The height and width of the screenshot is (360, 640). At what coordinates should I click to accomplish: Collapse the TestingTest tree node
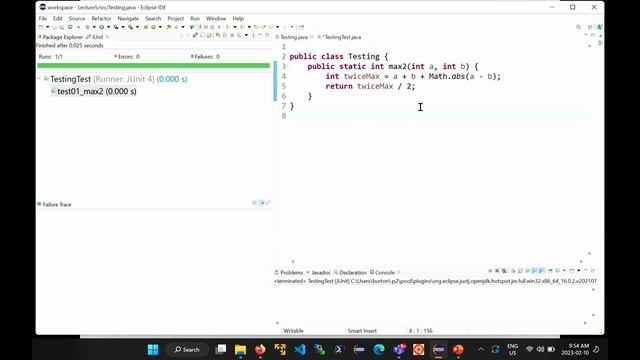(40, 79)
